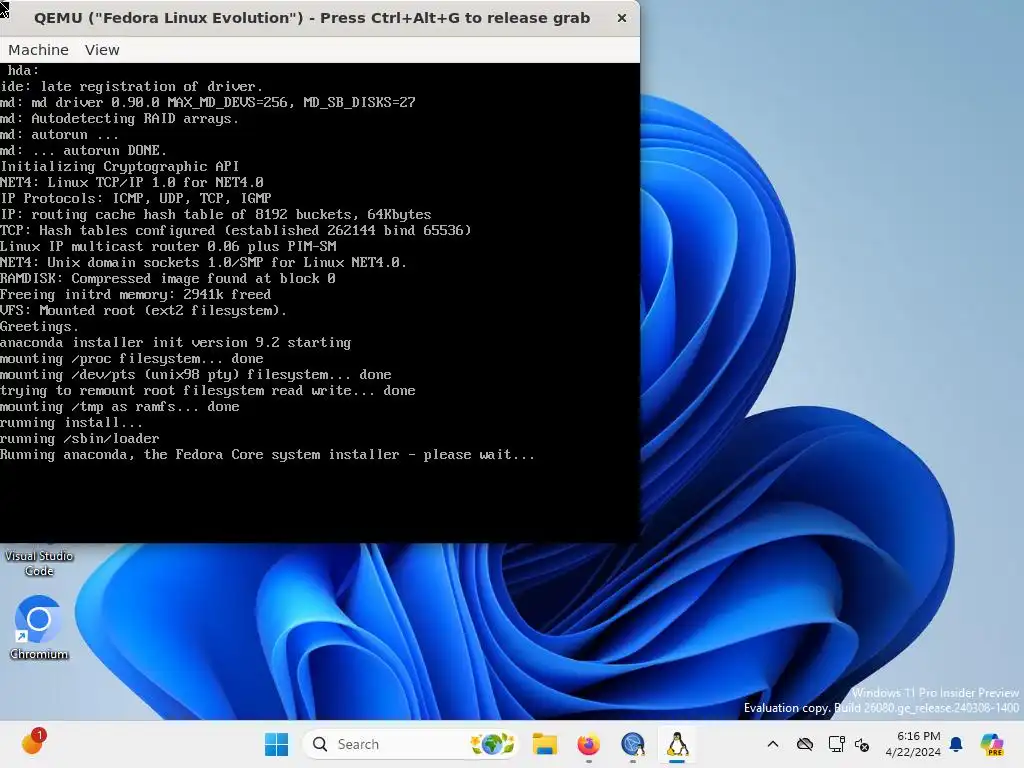Close the QEMU Fedora Linux Evolution window
Image resolution: width=1024 pixels, height=768 pixels.
coord(622,18)
